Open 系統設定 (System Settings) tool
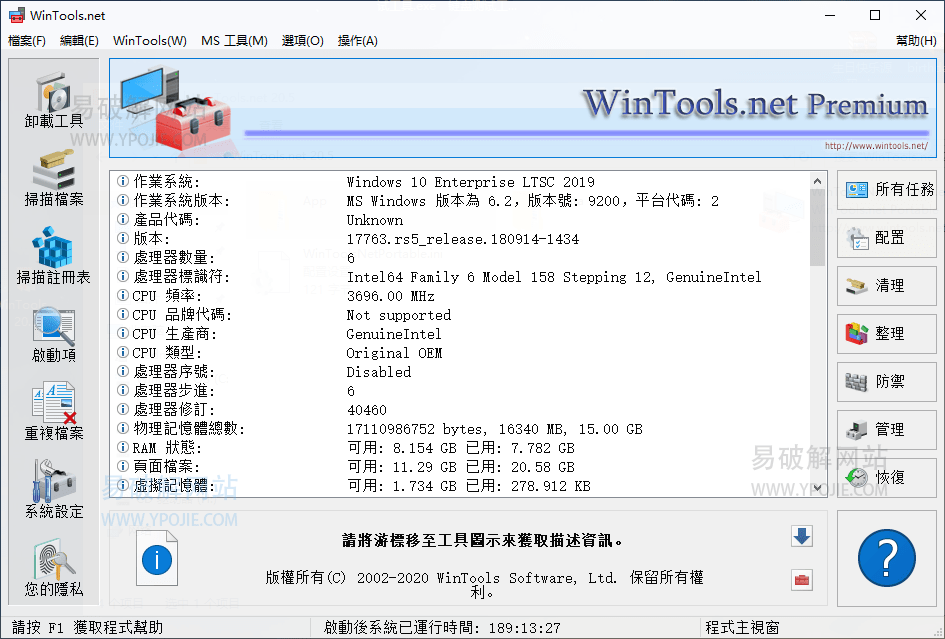945x639 pixels. point(52,485)
